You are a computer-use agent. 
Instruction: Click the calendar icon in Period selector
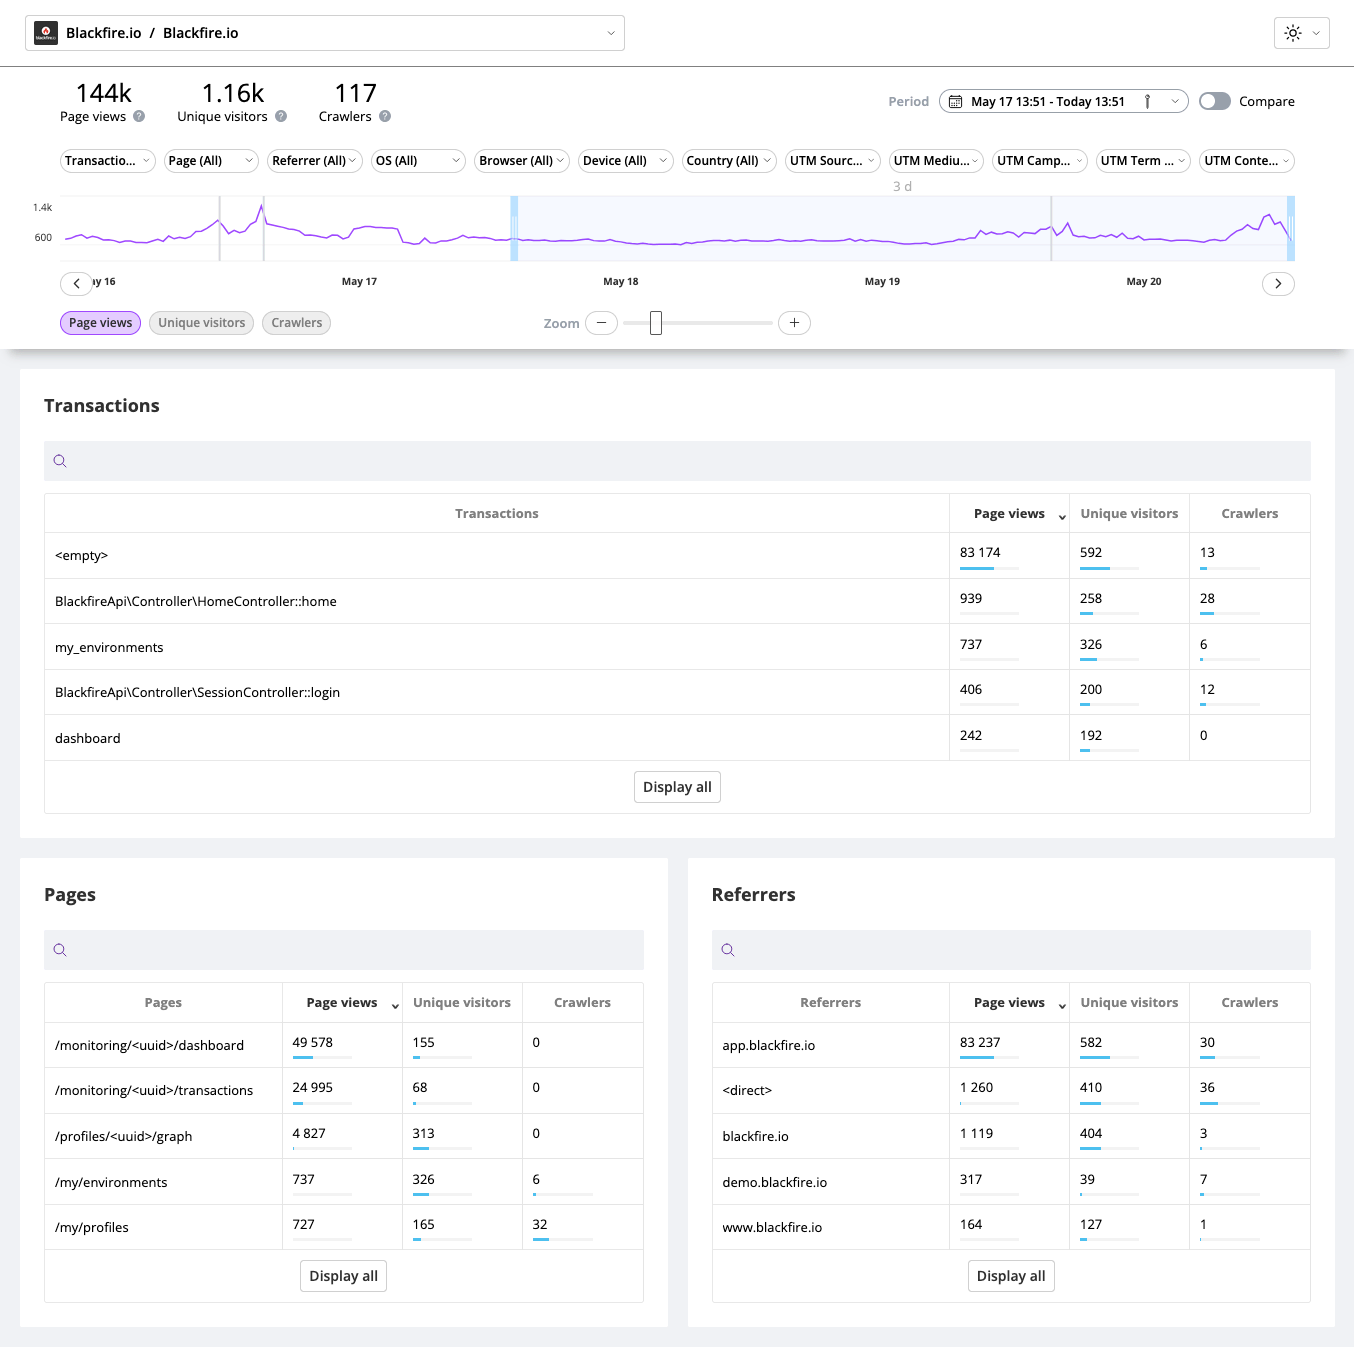click(956, 102)
